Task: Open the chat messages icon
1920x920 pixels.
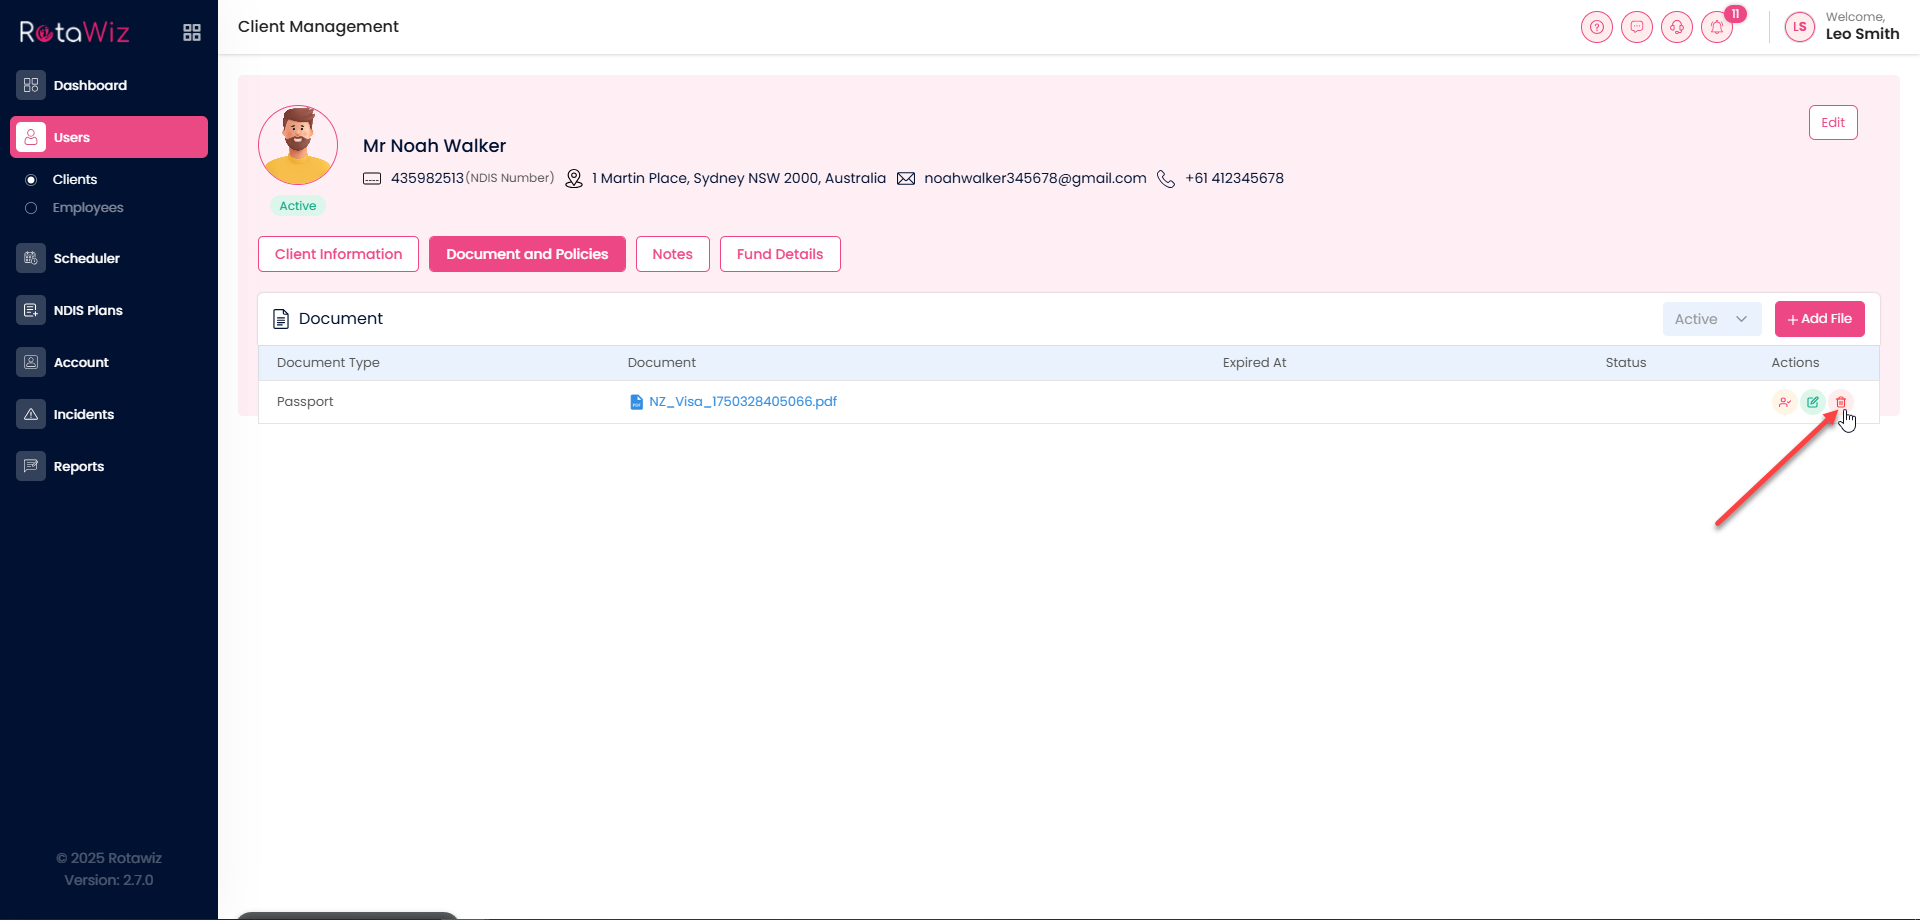Action: point(1636,27)
